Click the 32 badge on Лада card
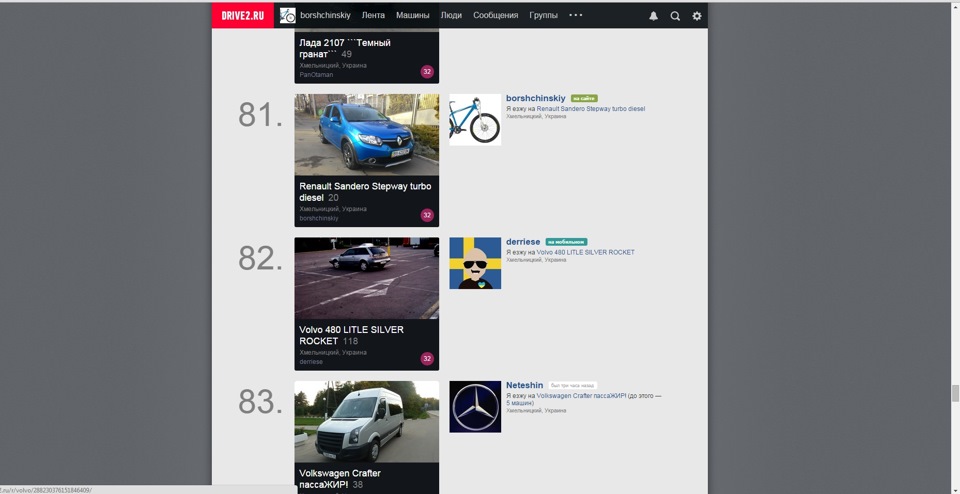This screenshot has height=494, width=960. coord(427,72)
